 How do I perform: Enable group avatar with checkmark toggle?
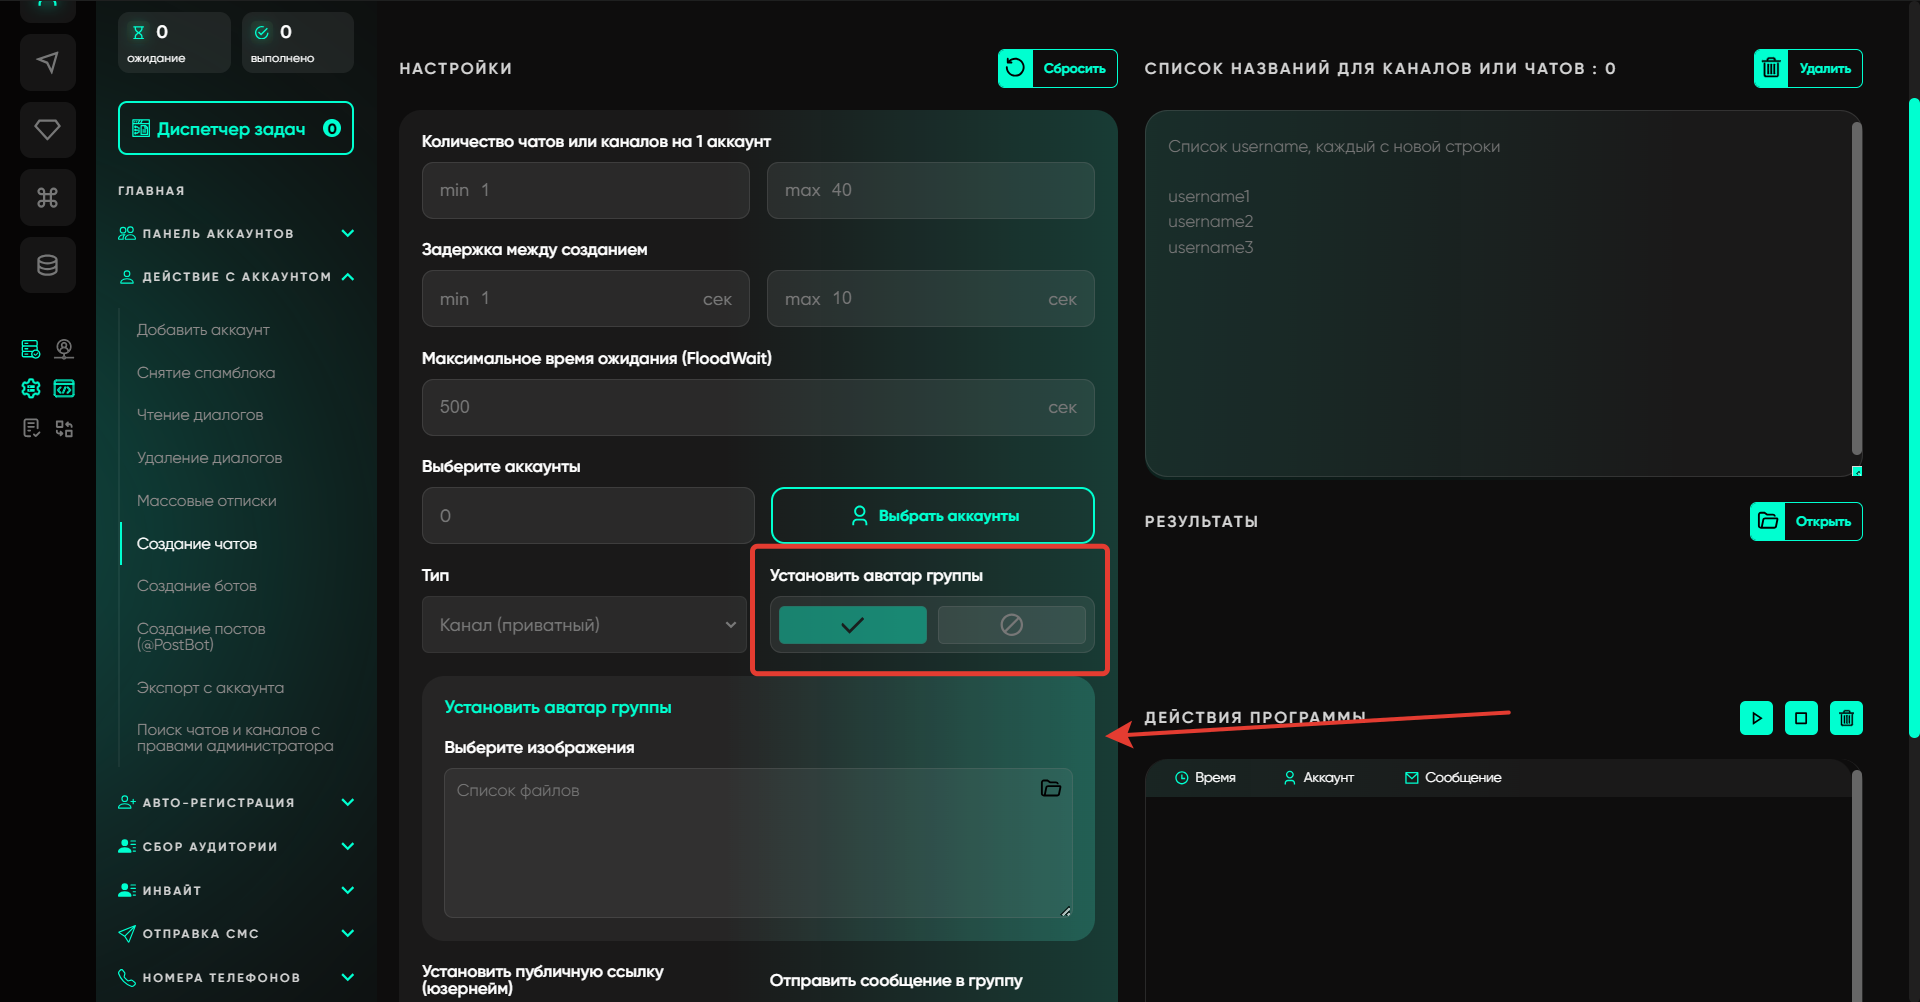tap(852, 625)
